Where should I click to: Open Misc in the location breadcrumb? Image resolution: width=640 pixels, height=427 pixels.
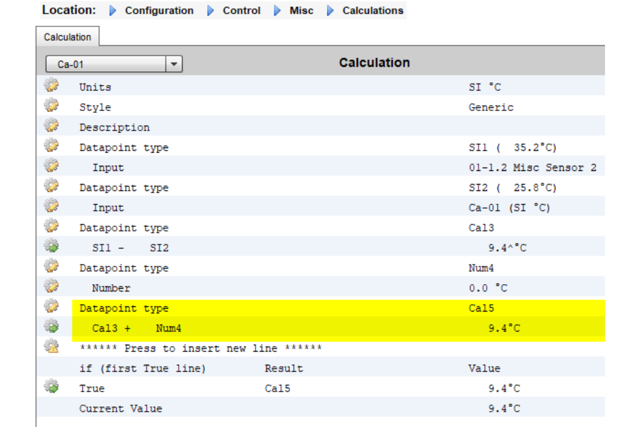tap(301, 11)
